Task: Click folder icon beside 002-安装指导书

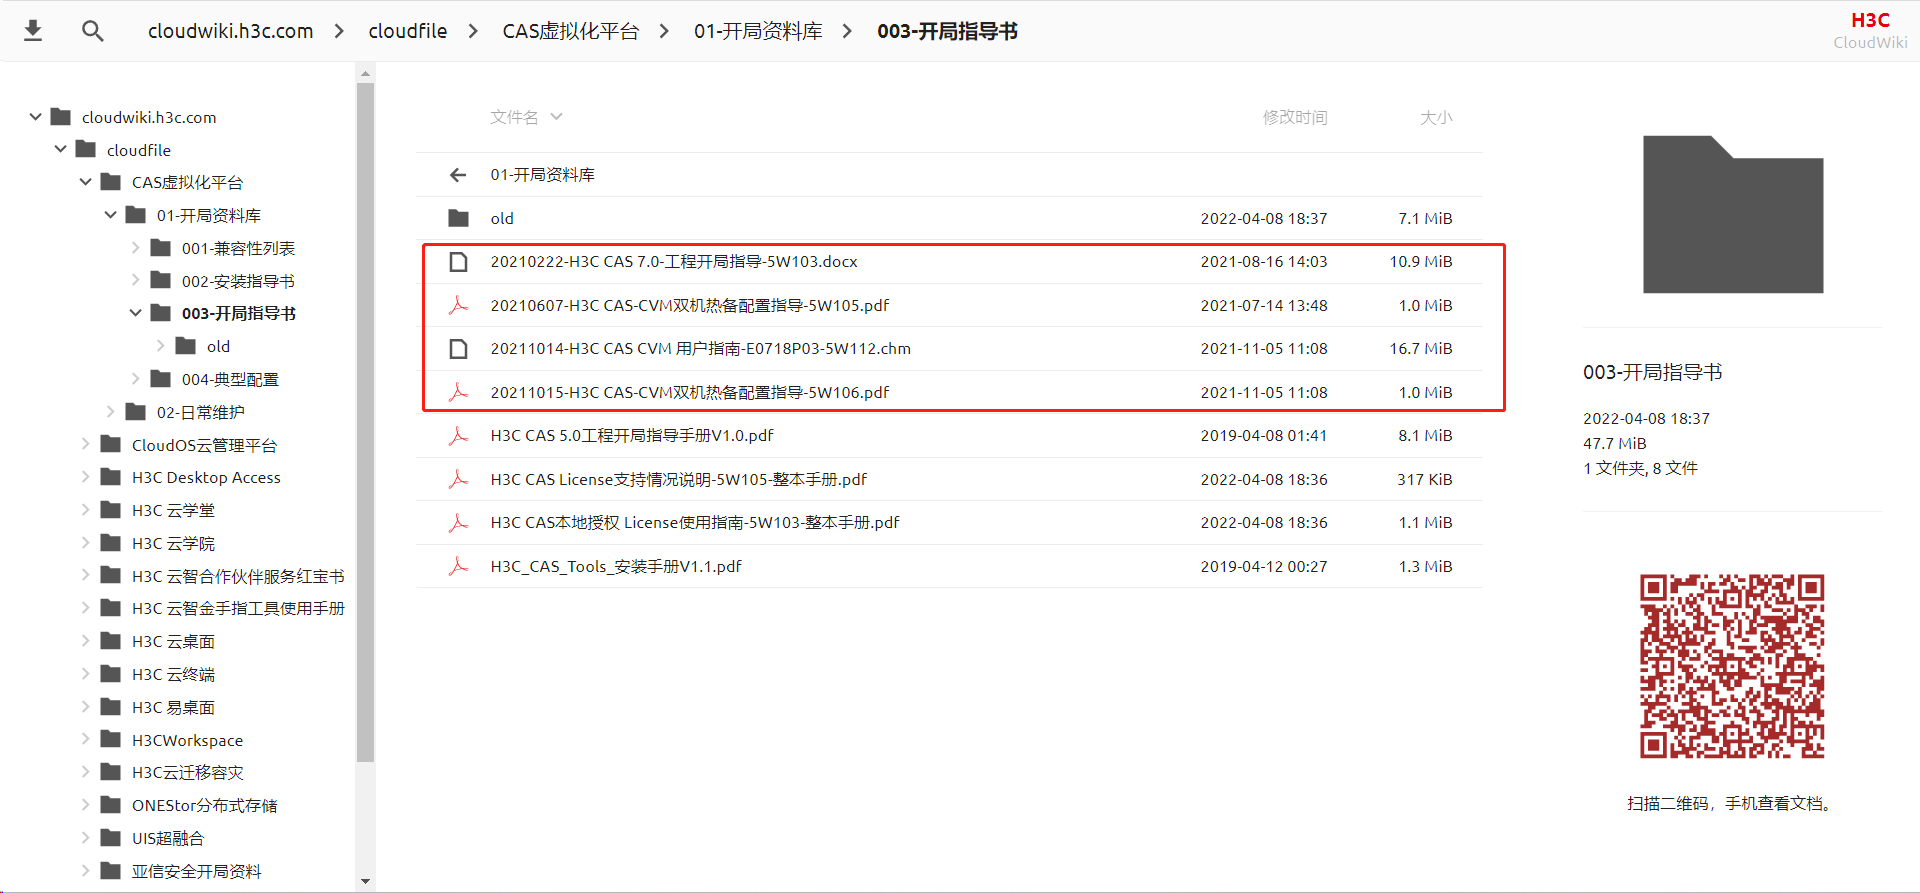Action: coord(161,281)
